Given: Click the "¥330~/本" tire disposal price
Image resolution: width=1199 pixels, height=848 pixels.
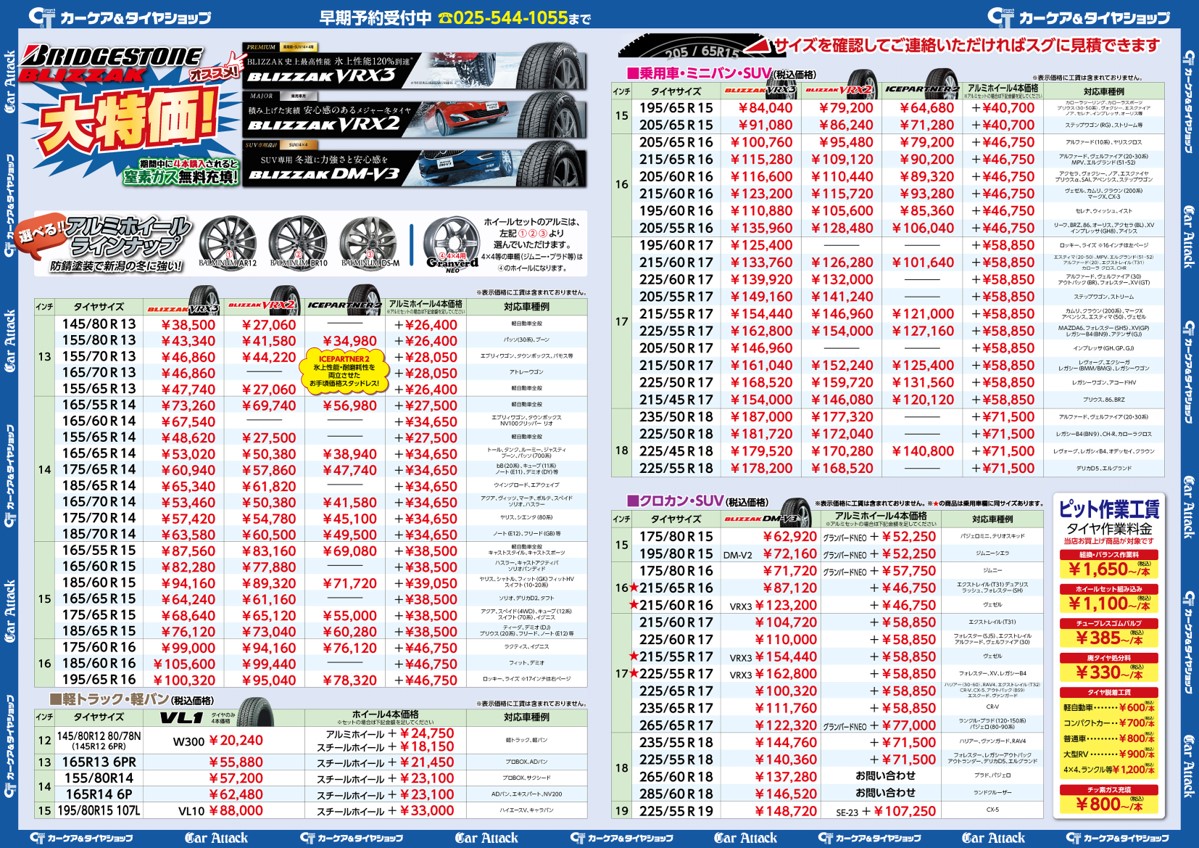Looking at the screenshot, I should [1109, 672].
